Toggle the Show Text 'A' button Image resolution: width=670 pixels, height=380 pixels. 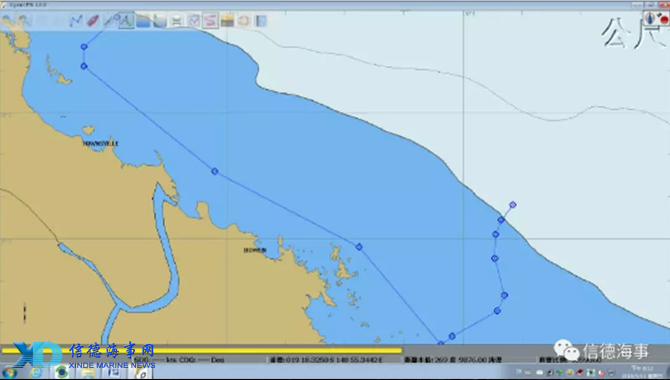(x=126, y=21)
